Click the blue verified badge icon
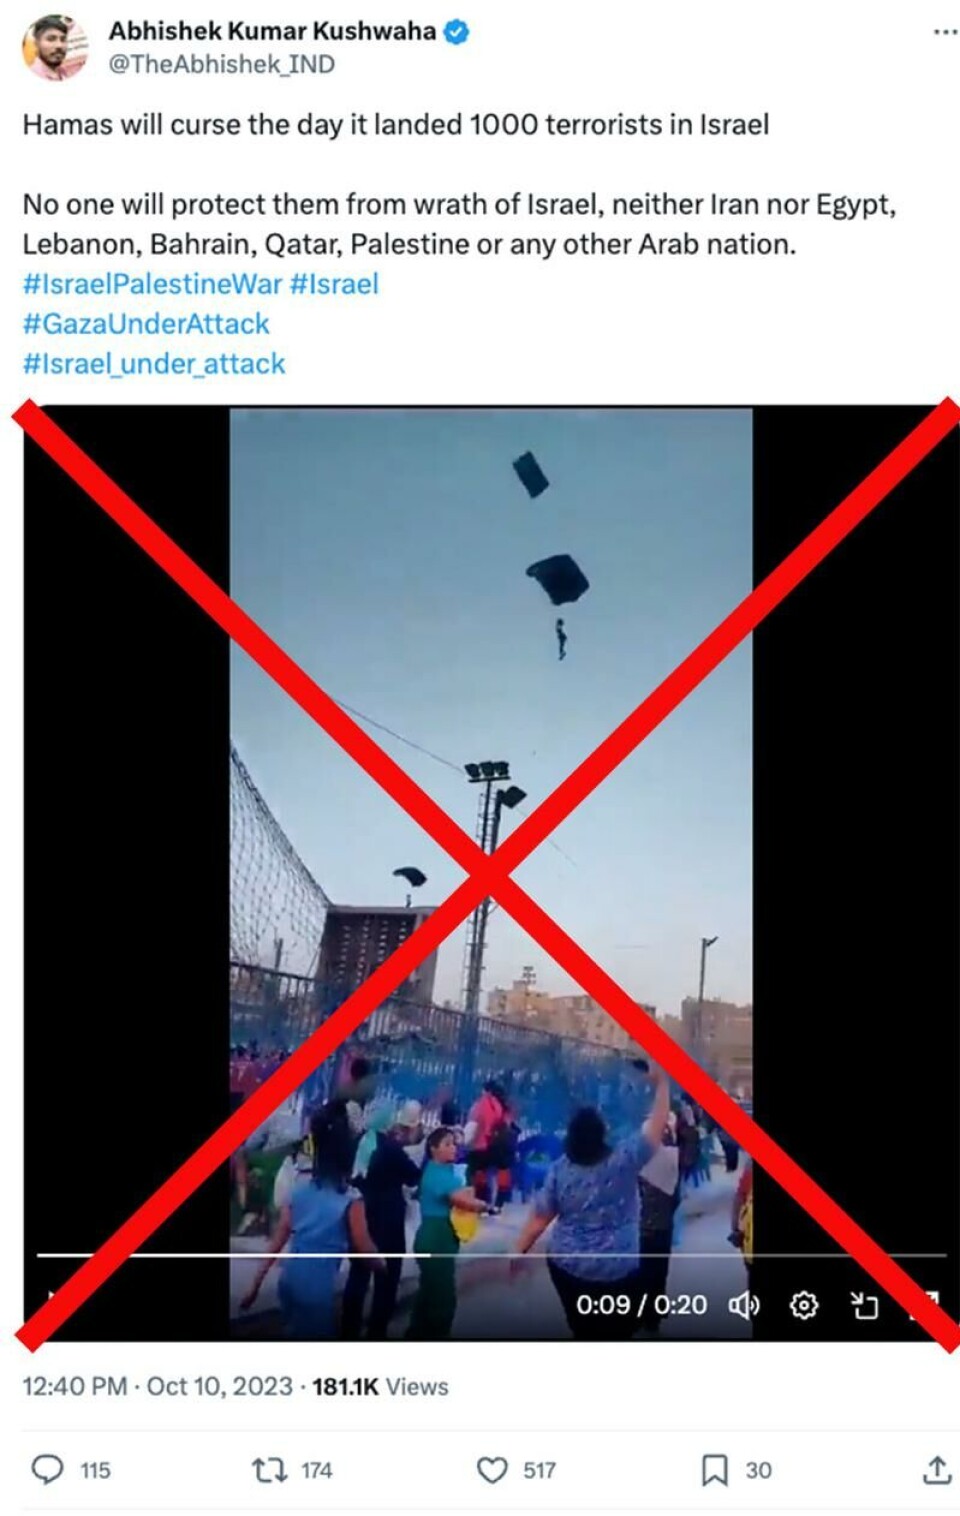960x1516 pixels. 456,32
